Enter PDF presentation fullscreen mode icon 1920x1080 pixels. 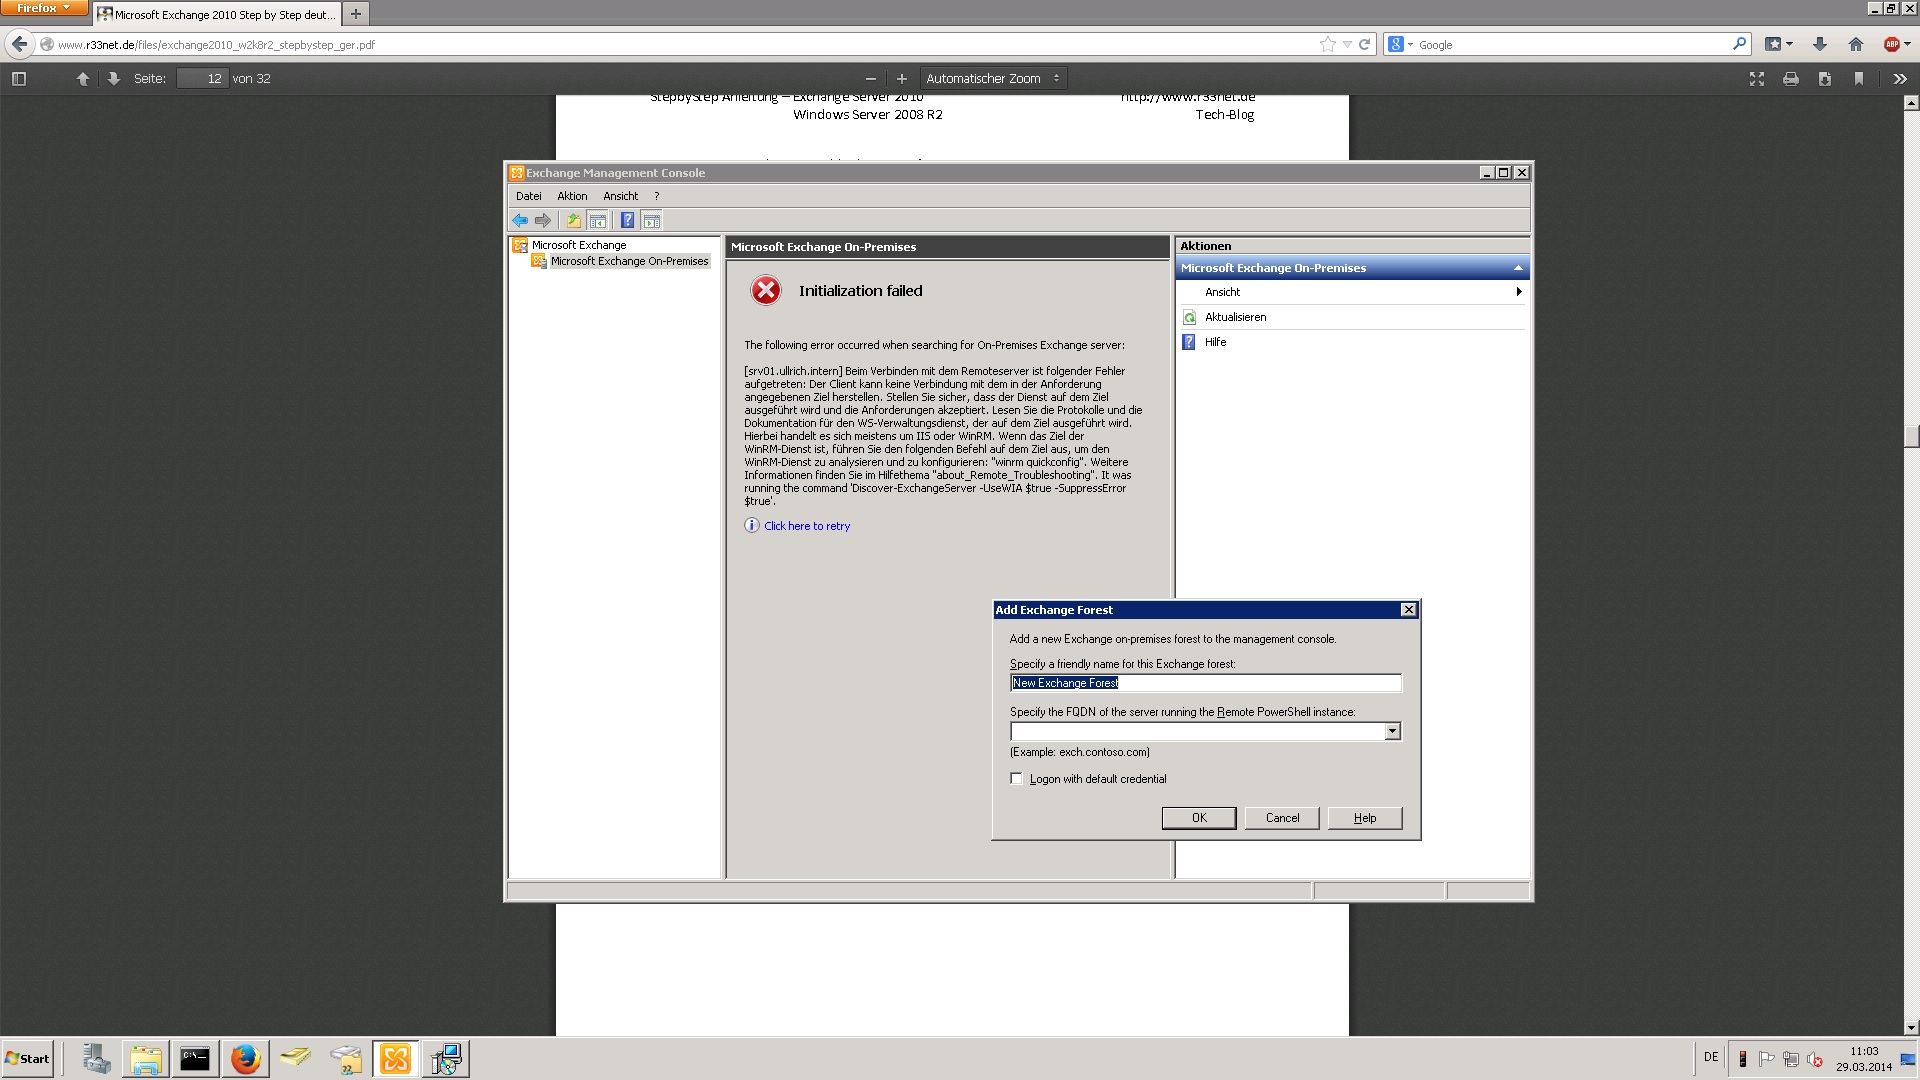pos(1756,79)
